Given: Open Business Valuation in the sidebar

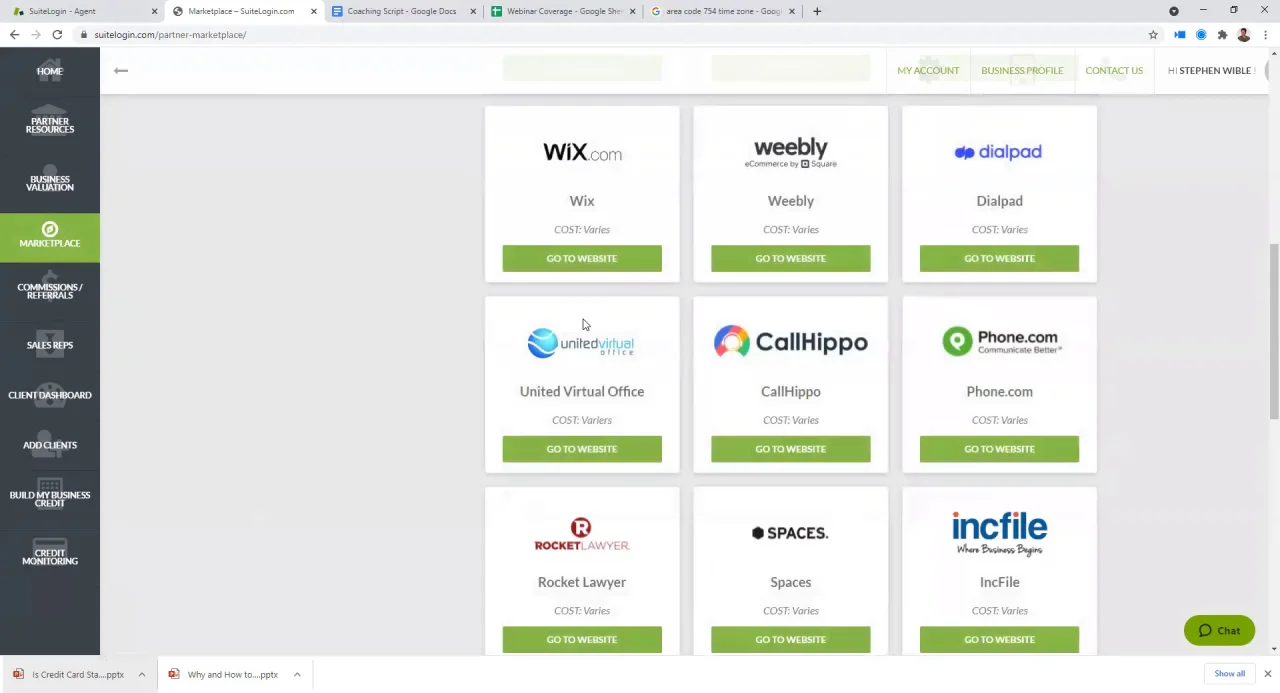Looking at the screenshot, I should [x=50, y=183].
